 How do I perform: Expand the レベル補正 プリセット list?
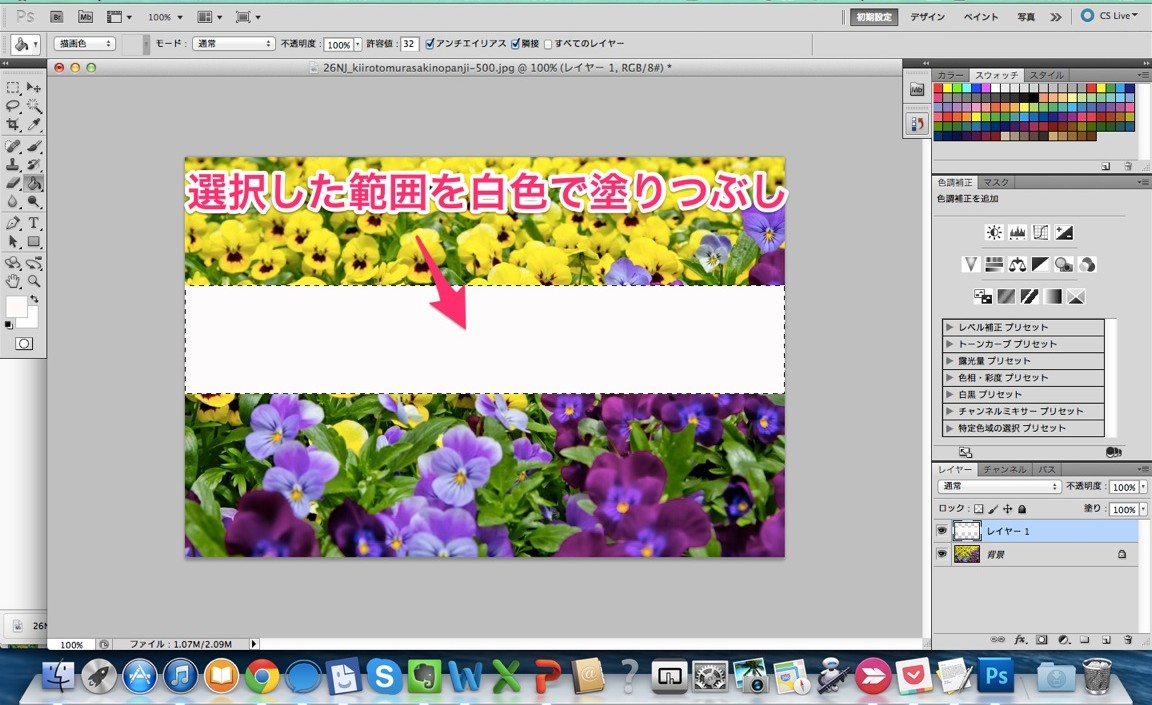click(x=950, y=327)
